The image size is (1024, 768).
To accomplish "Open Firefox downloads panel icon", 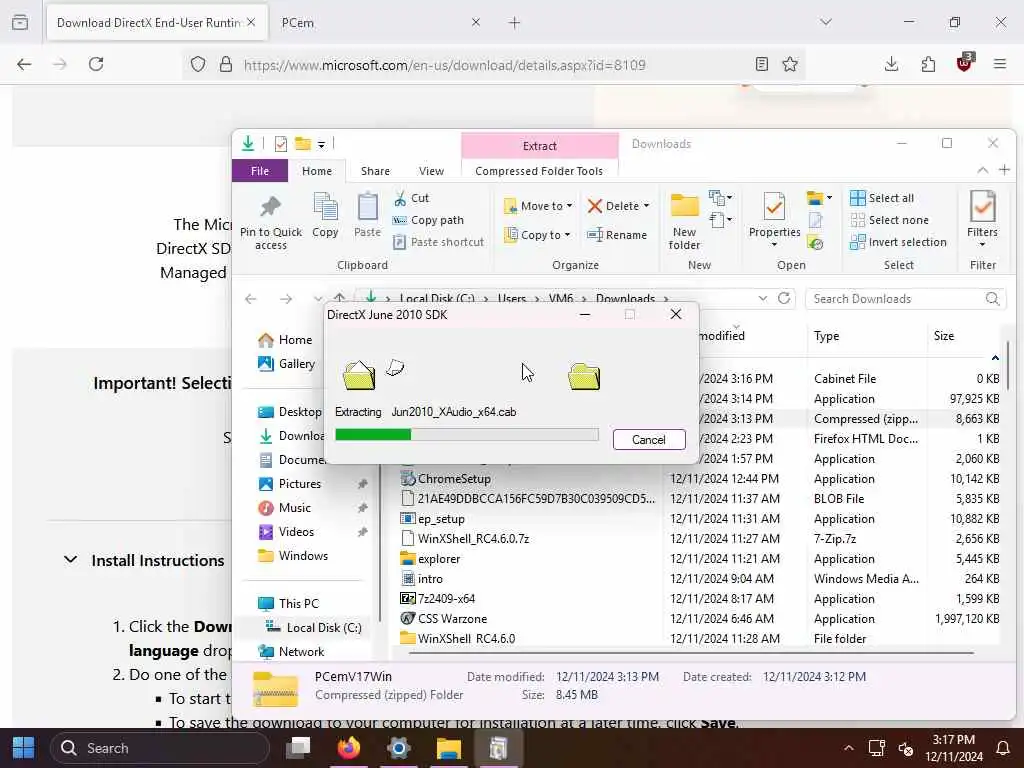I will (x=891, y=64).
